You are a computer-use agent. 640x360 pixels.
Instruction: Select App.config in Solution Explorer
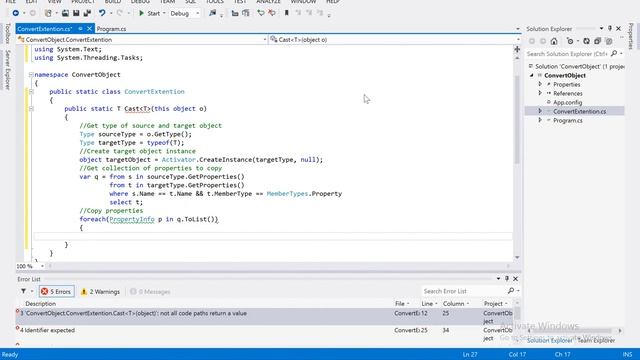(567, 102)
